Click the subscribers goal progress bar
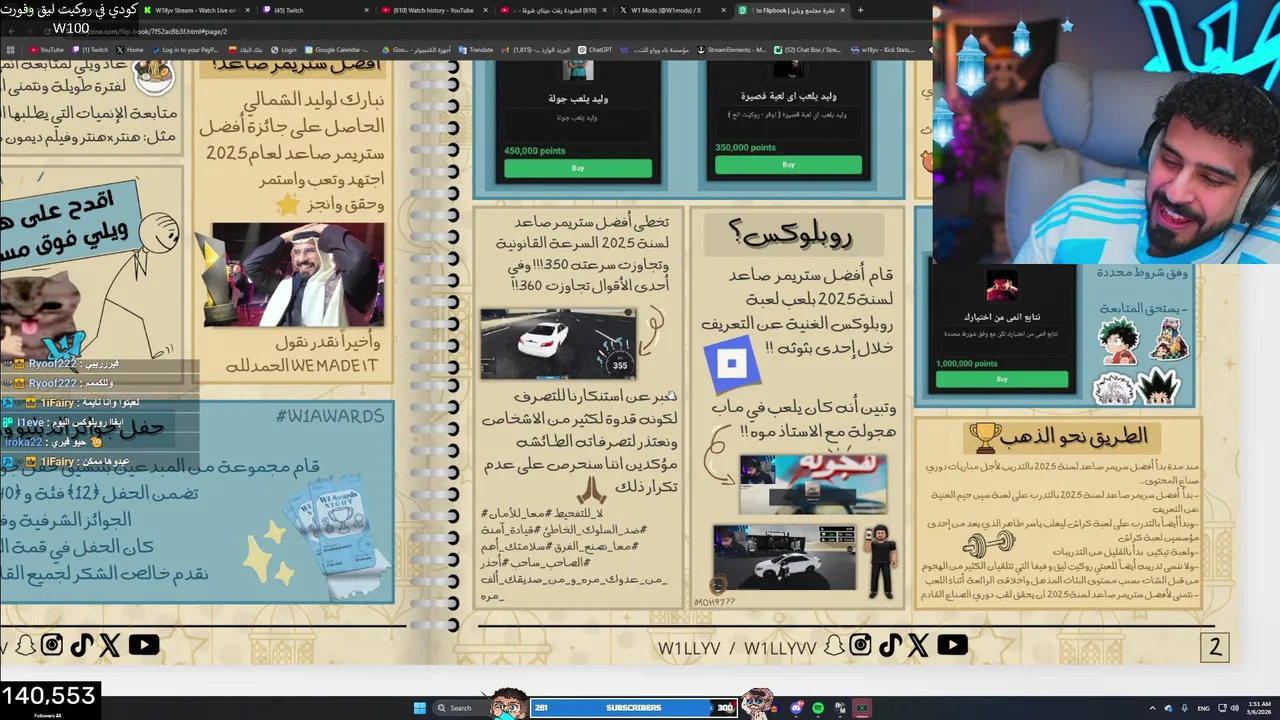Viewport: 1280px width, 720px height. (634, 708)
